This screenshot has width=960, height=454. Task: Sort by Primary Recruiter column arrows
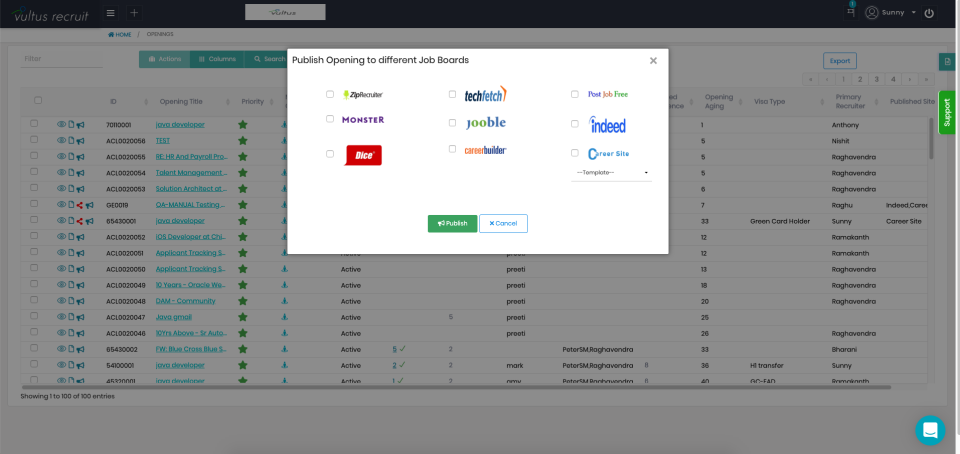tap(879, 102)
